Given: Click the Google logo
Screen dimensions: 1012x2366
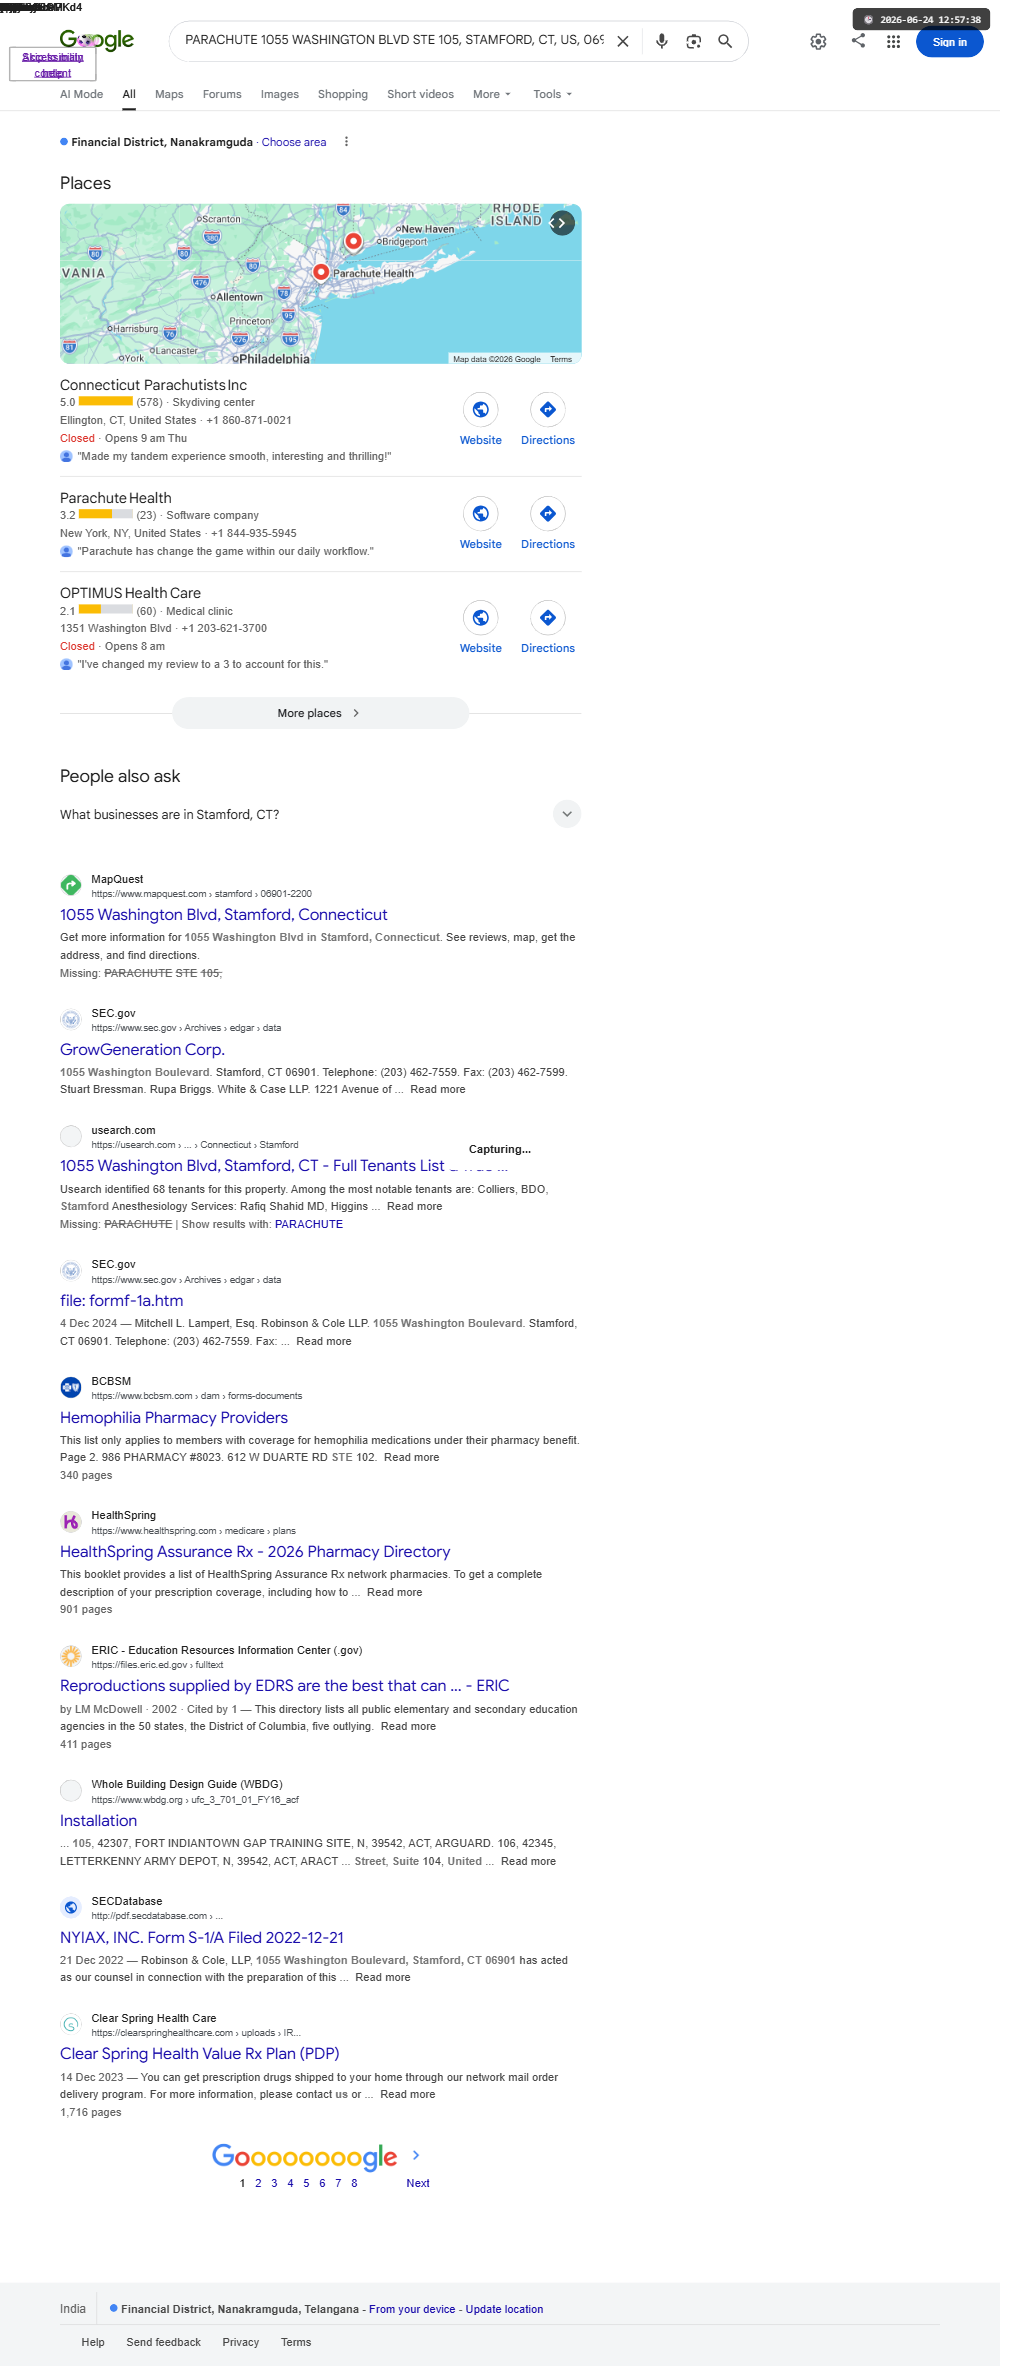Looking at the screenshot, I should (97, 40).
